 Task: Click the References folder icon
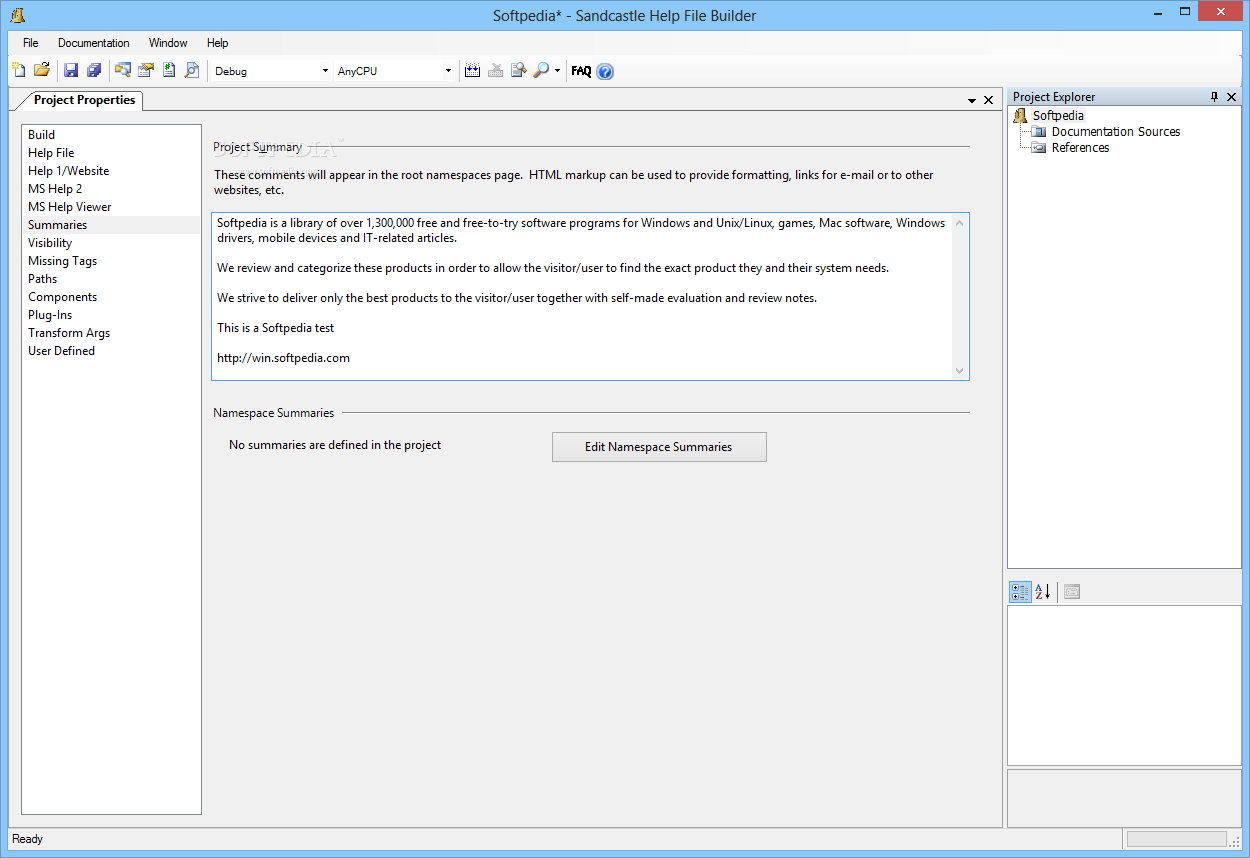click(x=1039, y=148)
